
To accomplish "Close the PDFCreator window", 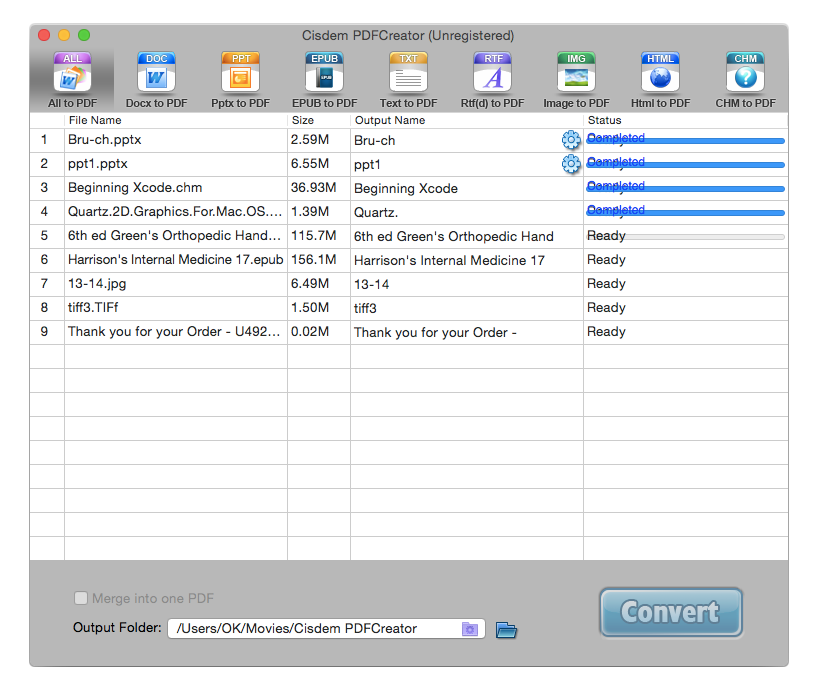I will click(44, 35).
